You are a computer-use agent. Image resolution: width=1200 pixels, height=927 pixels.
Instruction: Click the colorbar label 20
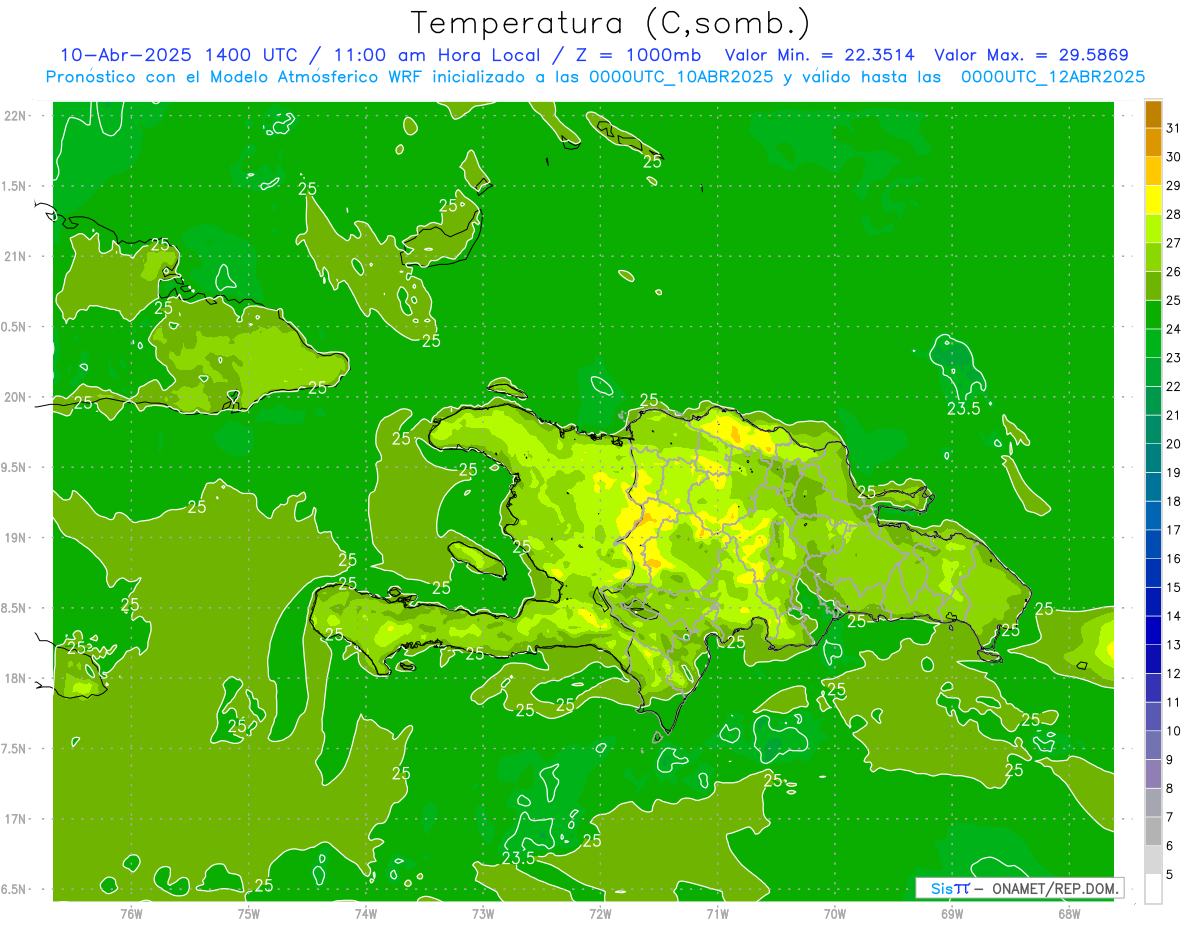click(x=1174, y=444)
